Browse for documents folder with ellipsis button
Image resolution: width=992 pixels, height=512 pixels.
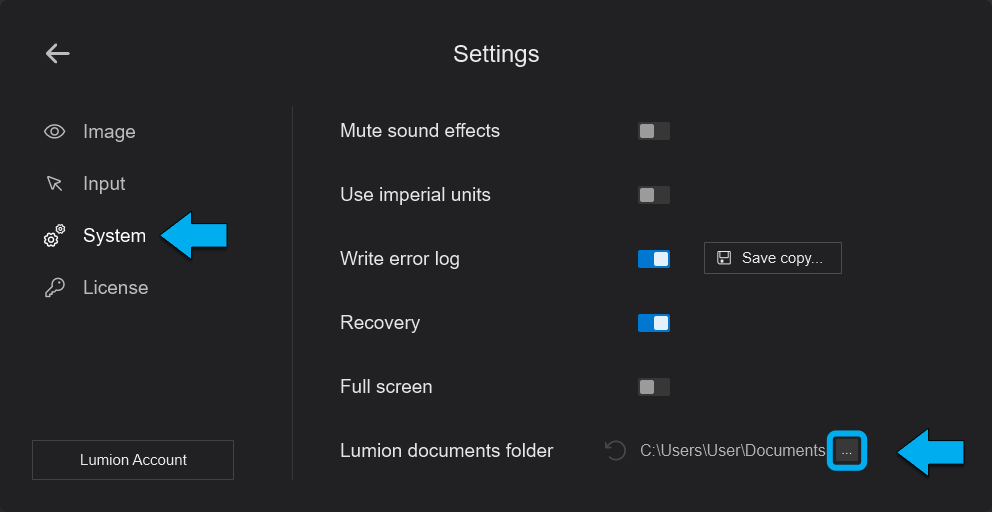click(x=847, y=451)
